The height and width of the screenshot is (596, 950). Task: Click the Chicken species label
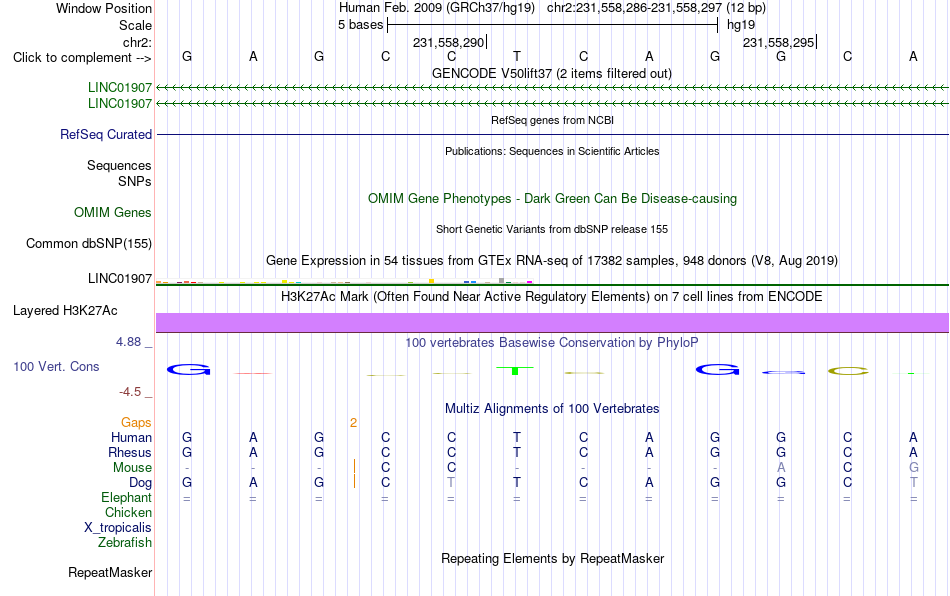(128, 512)
